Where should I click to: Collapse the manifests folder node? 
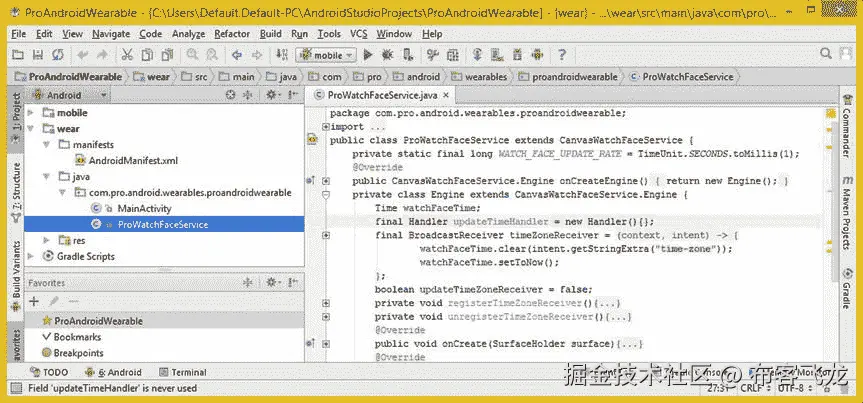47,145
